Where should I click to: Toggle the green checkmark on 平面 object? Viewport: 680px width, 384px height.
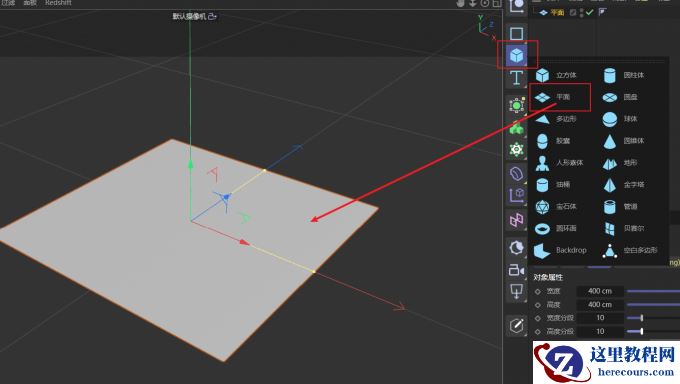(x=589, y=13)
